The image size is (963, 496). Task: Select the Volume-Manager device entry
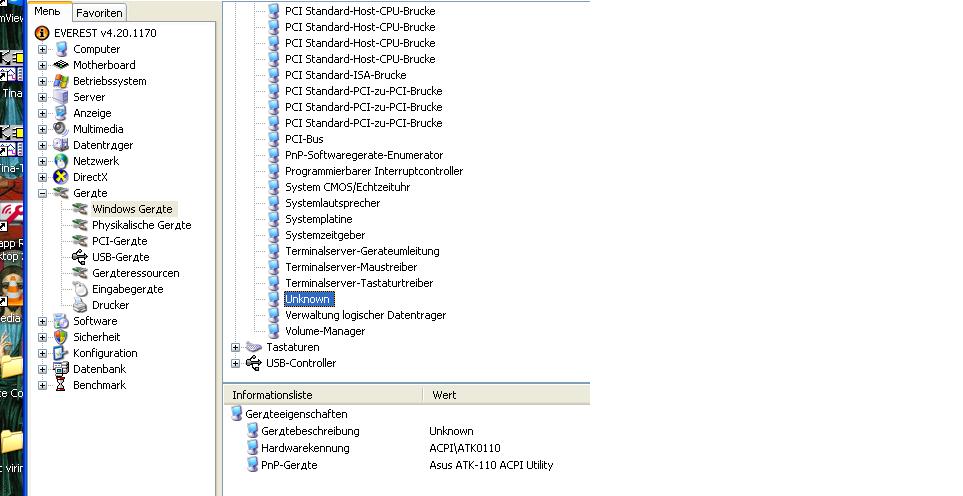pyautogui.click(x=324, y=331)
